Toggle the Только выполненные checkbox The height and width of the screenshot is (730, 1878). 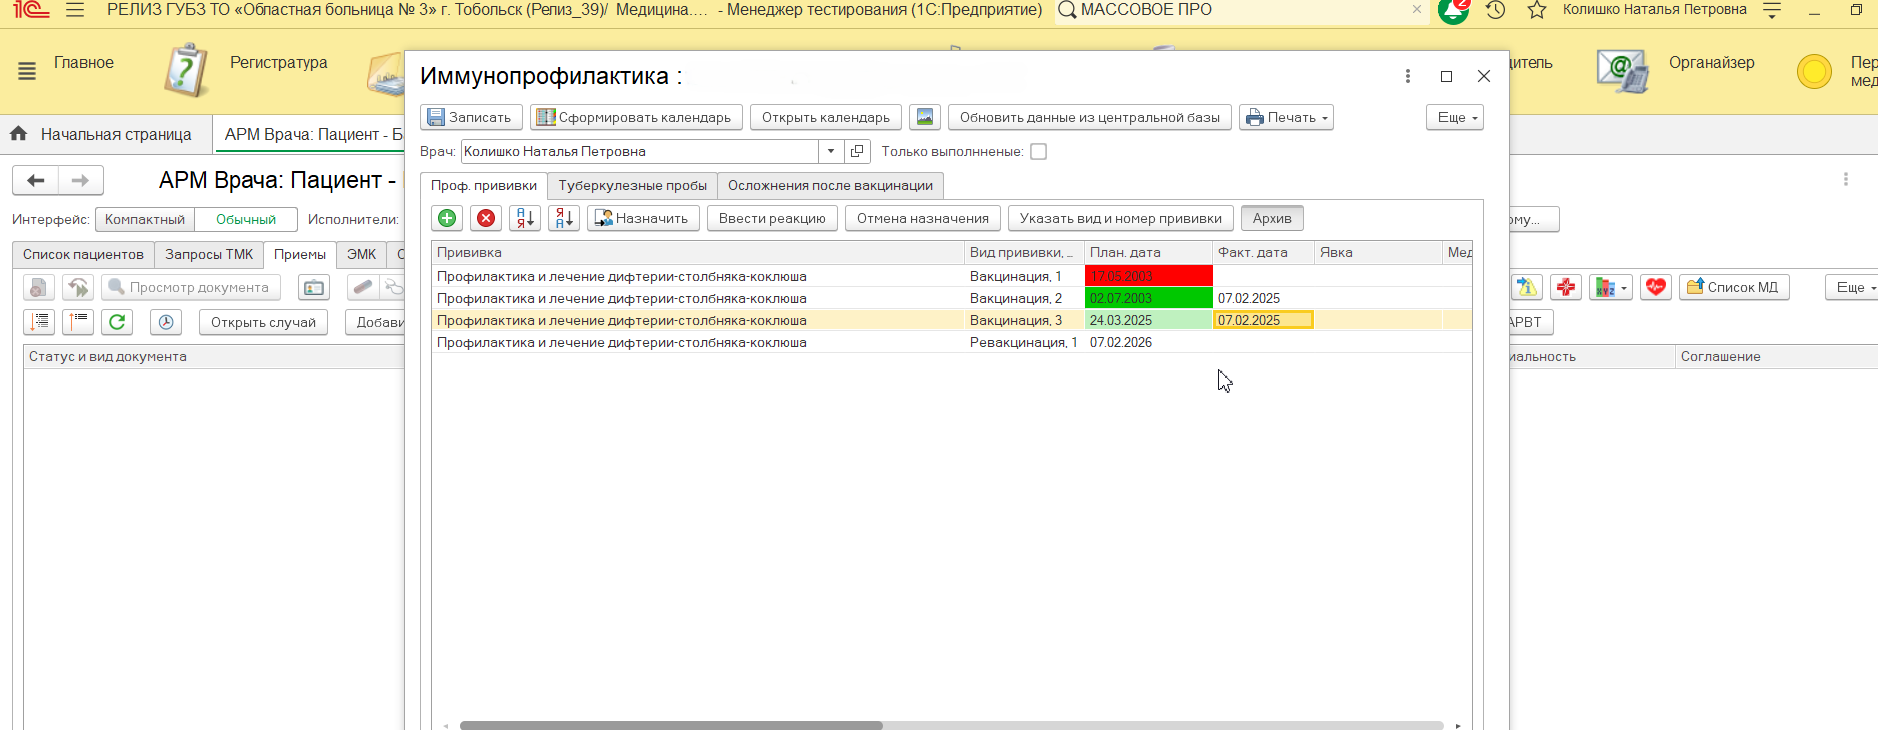click(x=1038, y=152)
